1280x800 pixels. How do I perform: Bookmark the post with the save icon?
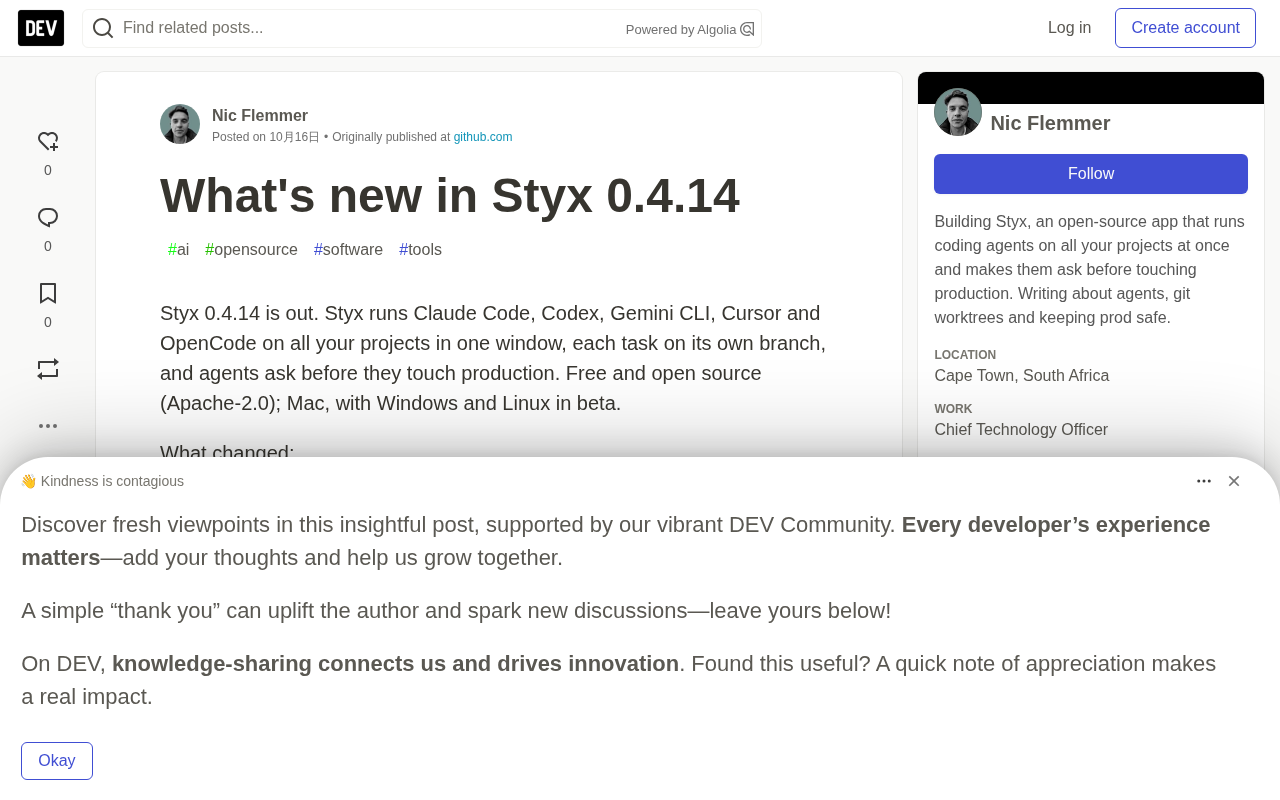(x=48, y=293)
